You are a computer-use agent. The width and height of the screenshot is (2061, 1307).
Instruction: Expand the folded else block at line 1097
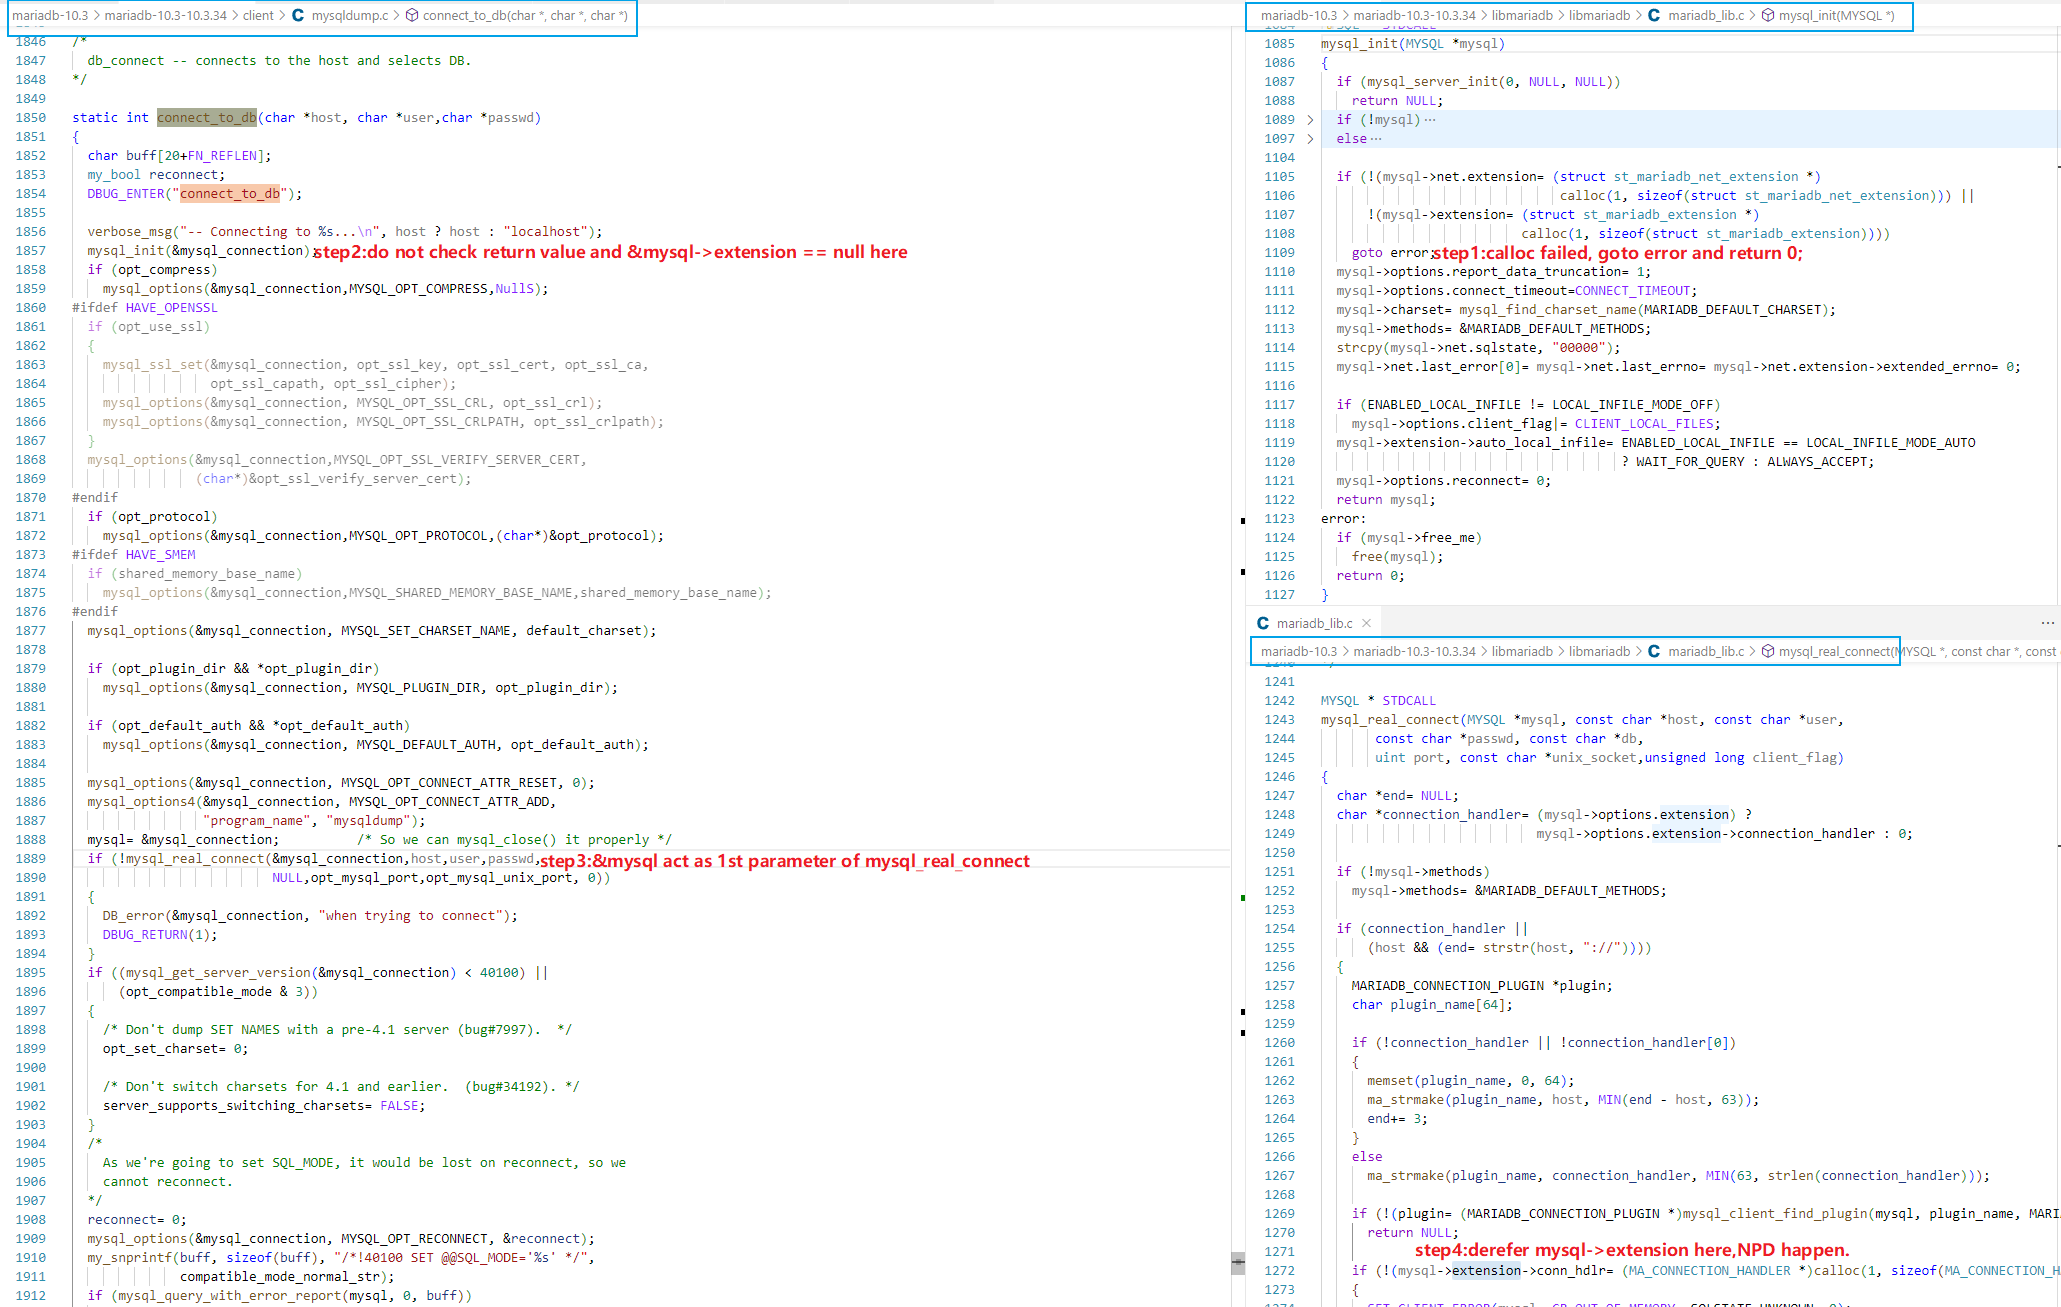tap(1310, 139)
